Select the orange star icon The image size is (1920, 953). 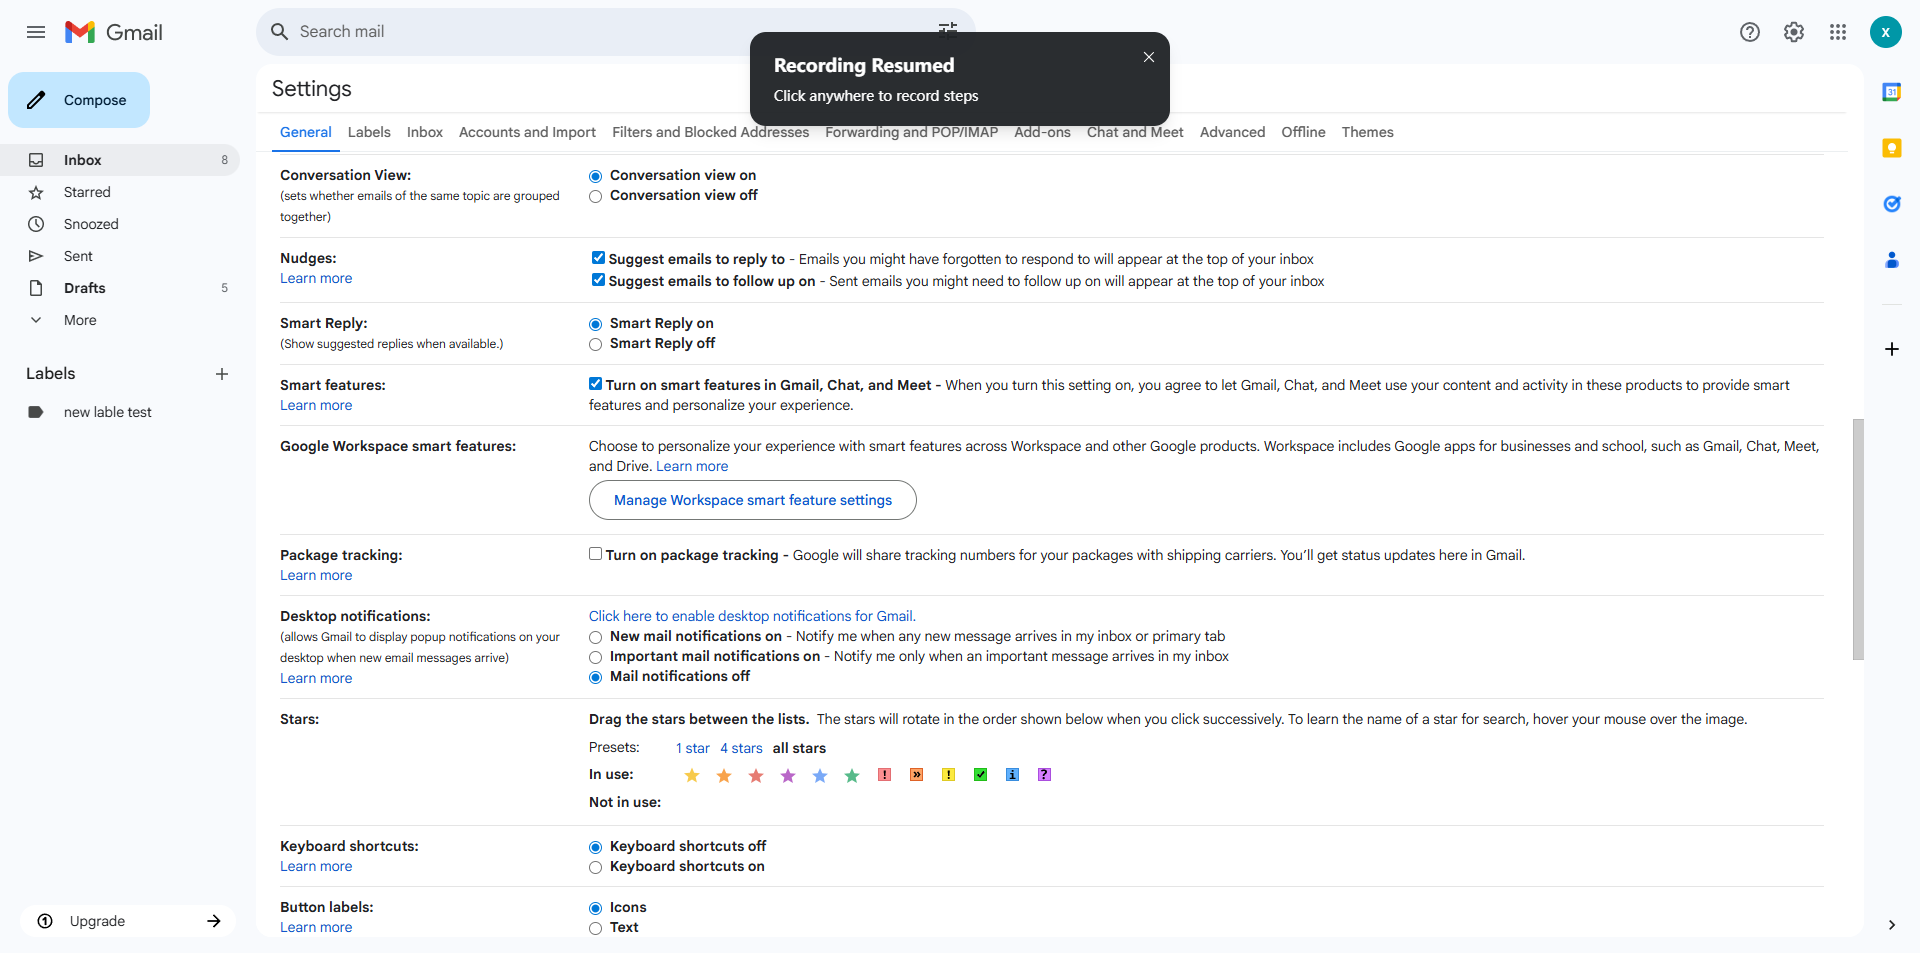click(724, 775)
